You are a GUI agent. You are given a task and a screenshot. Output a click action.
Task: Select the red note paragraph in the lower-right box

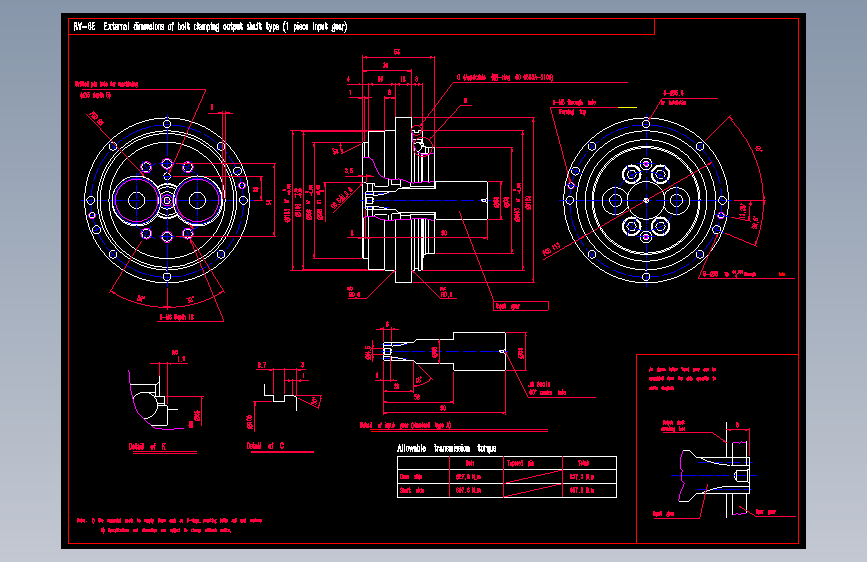tap(682, 379)
